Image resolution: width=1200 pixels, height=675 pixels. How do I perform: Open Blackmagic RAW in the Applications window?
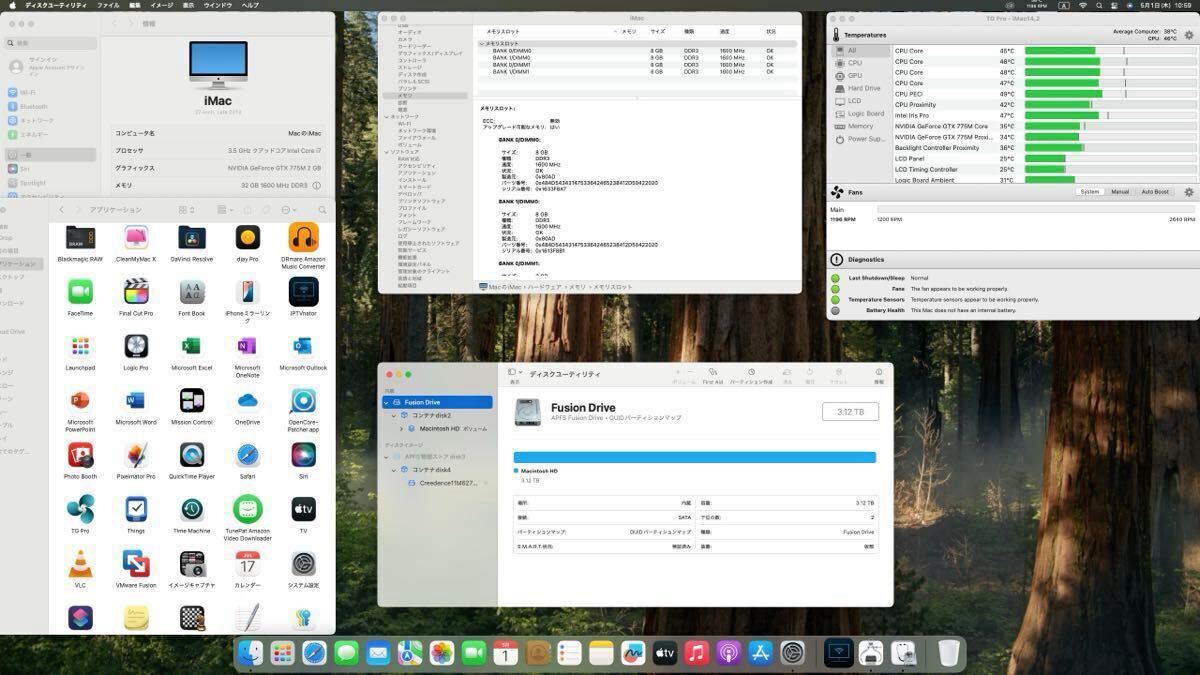click(80, 238)
